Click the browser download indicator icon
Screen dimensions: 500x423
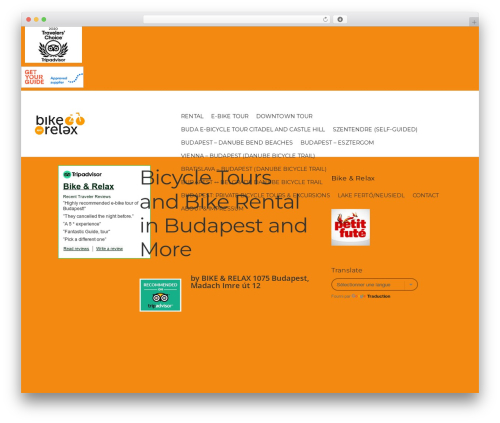(x=340, y=19)
